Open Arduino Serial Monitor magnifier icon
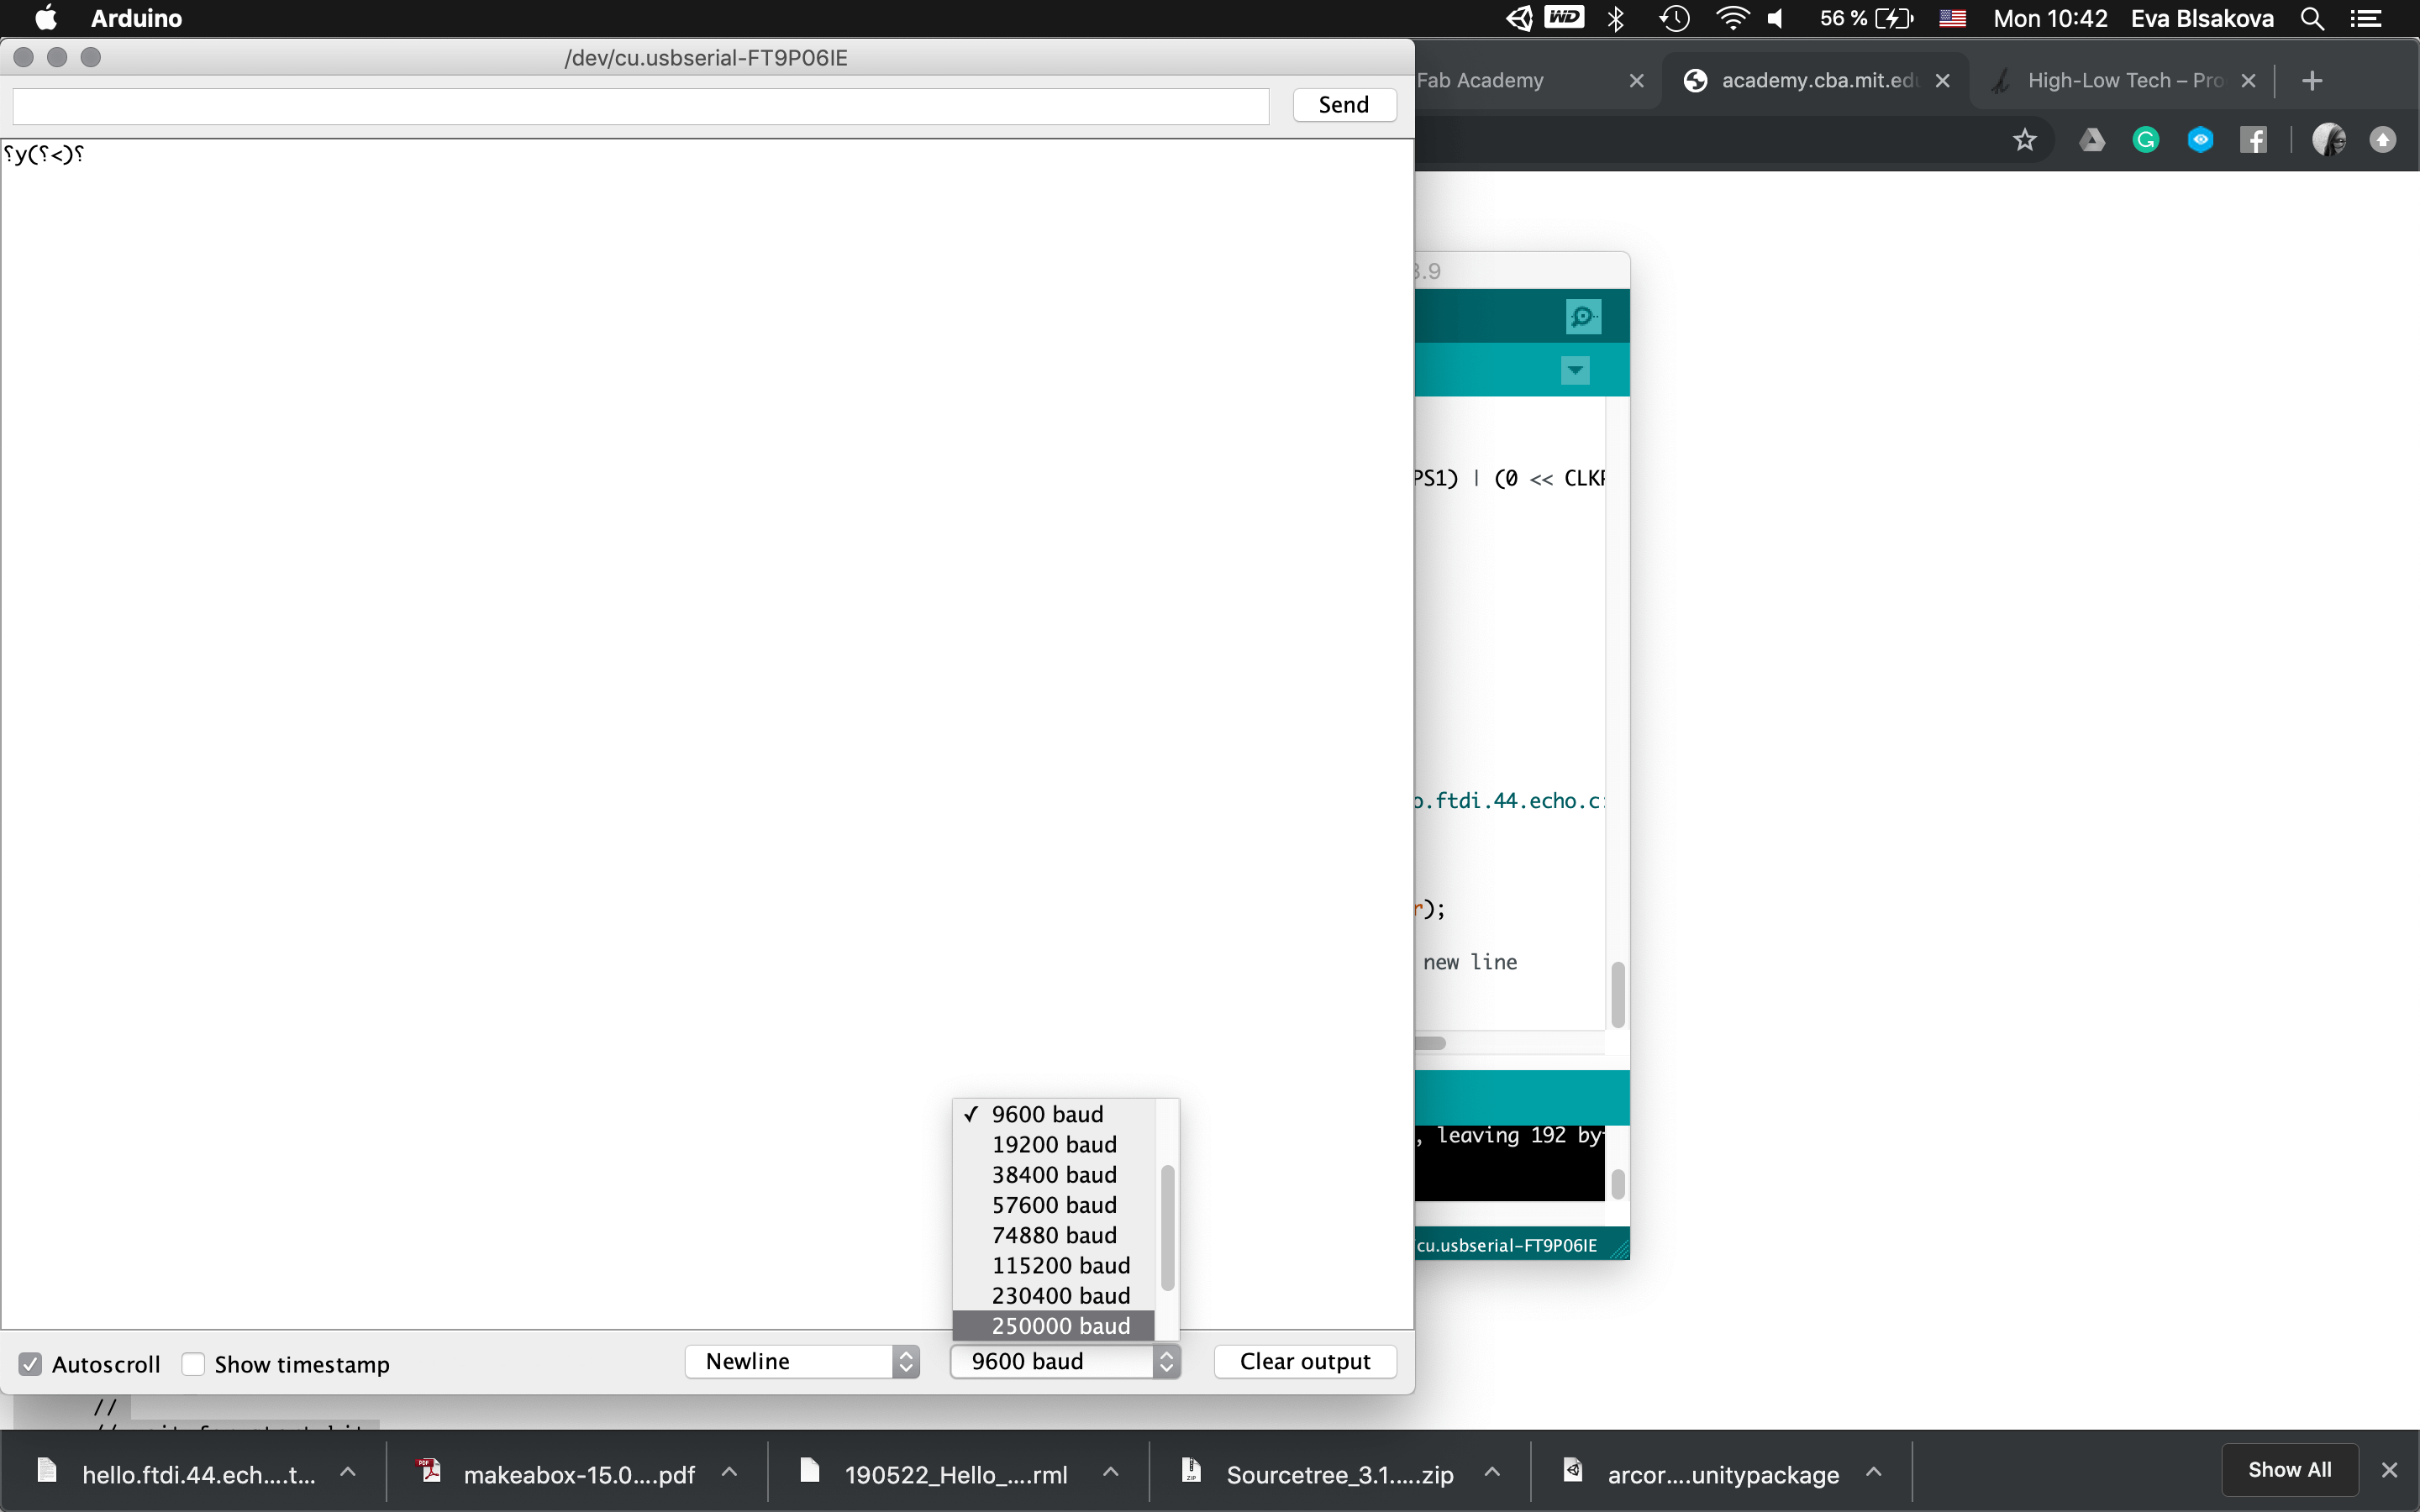The height and width of the screenshot is (1512, 2420). pos(1583,317)
